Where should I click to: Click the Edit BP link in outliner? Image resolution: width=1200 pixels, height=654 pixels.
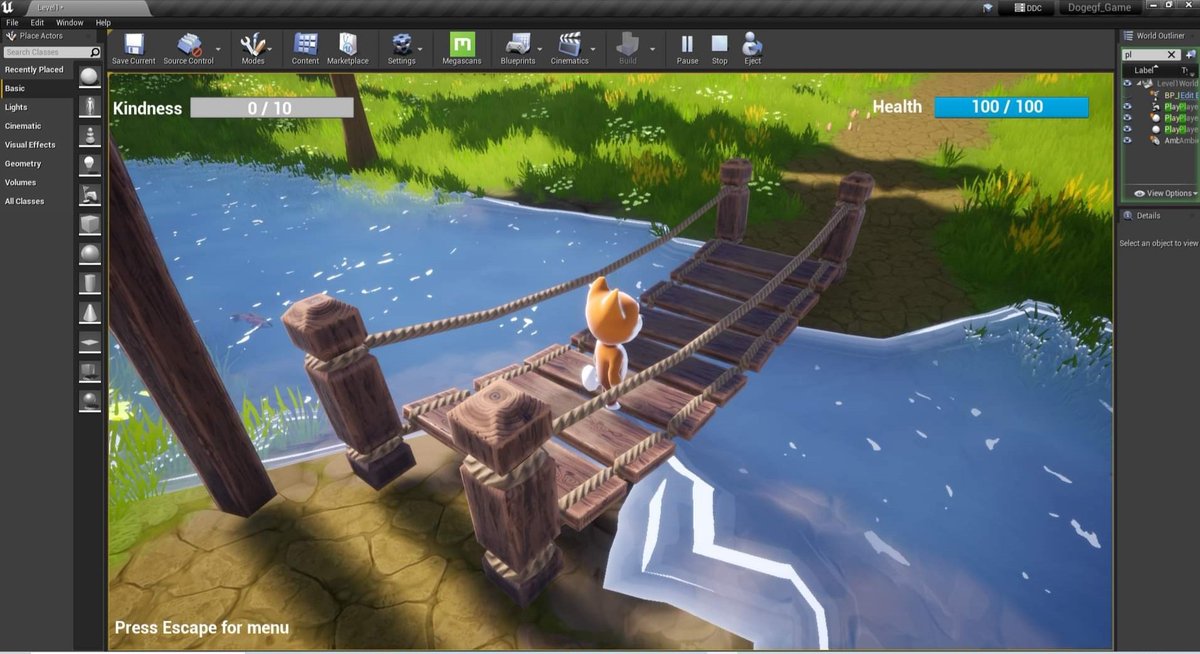(1190, 95)
